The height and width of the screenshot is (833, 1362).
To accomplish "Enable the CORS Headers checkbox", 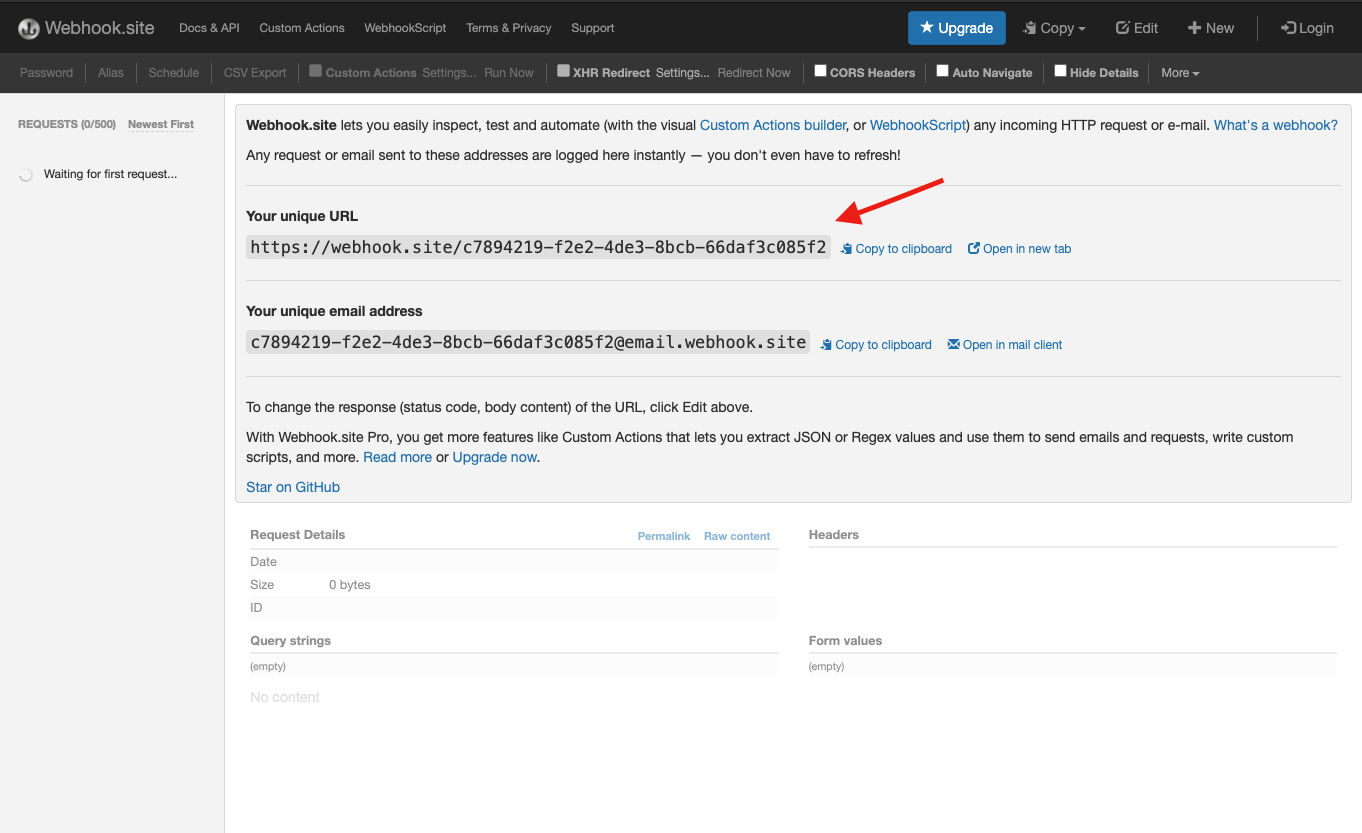I will pyautogui.click(x=821, y=71).
